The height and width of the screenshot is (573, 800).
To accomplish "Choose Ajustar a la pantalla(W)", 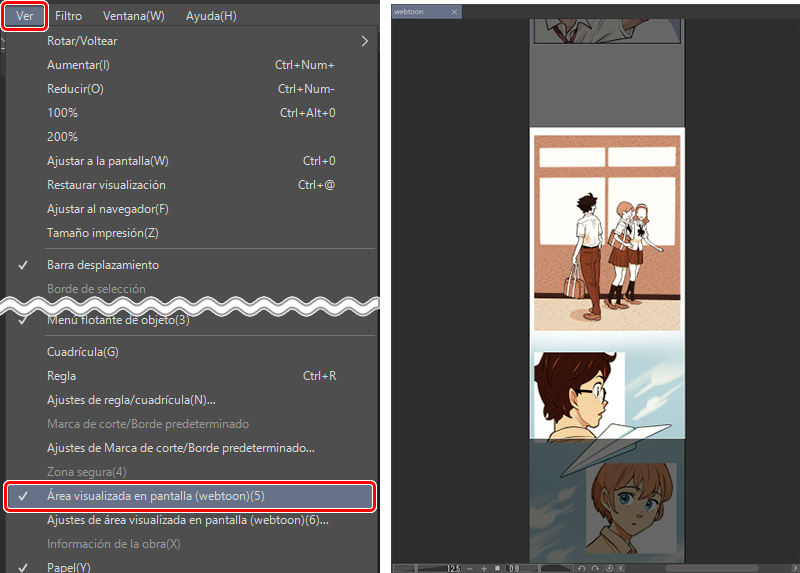I will (x=108, y=161).
